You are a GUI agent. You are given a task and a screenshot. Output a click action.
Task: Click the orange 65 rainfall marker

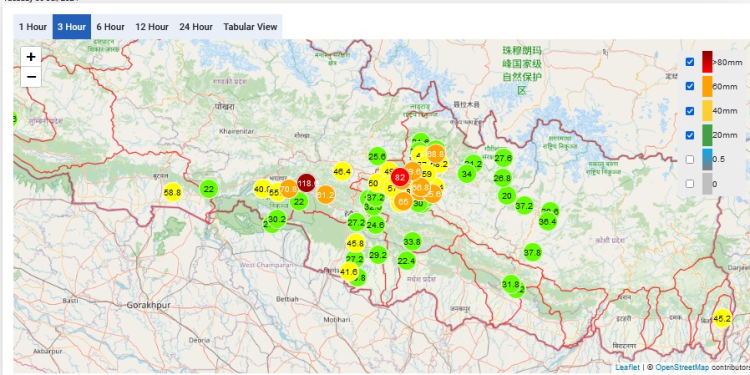(x=403, y=202)
